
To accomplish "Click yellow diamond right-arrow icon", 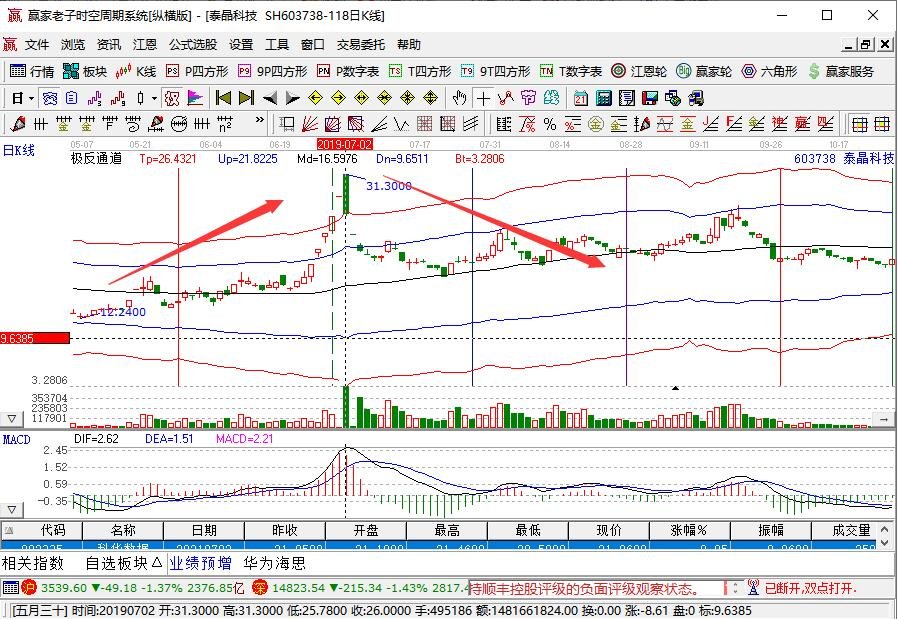I will (x=338, y=98).
